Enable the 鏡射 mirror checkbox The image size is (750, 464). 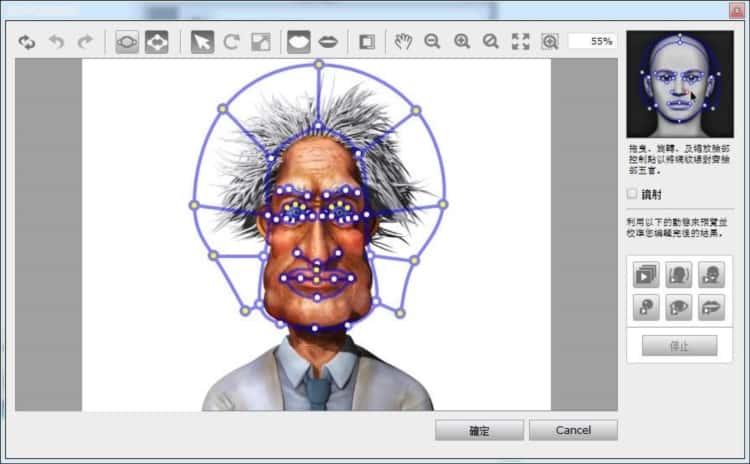pos(632,194)
